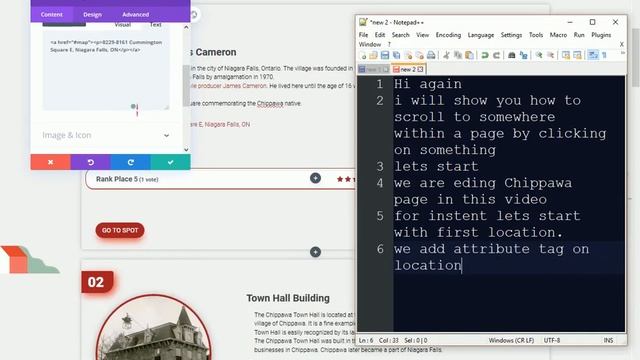
Task: Click the plus icon below GO TO SPOT
Action: click(315, 252)
